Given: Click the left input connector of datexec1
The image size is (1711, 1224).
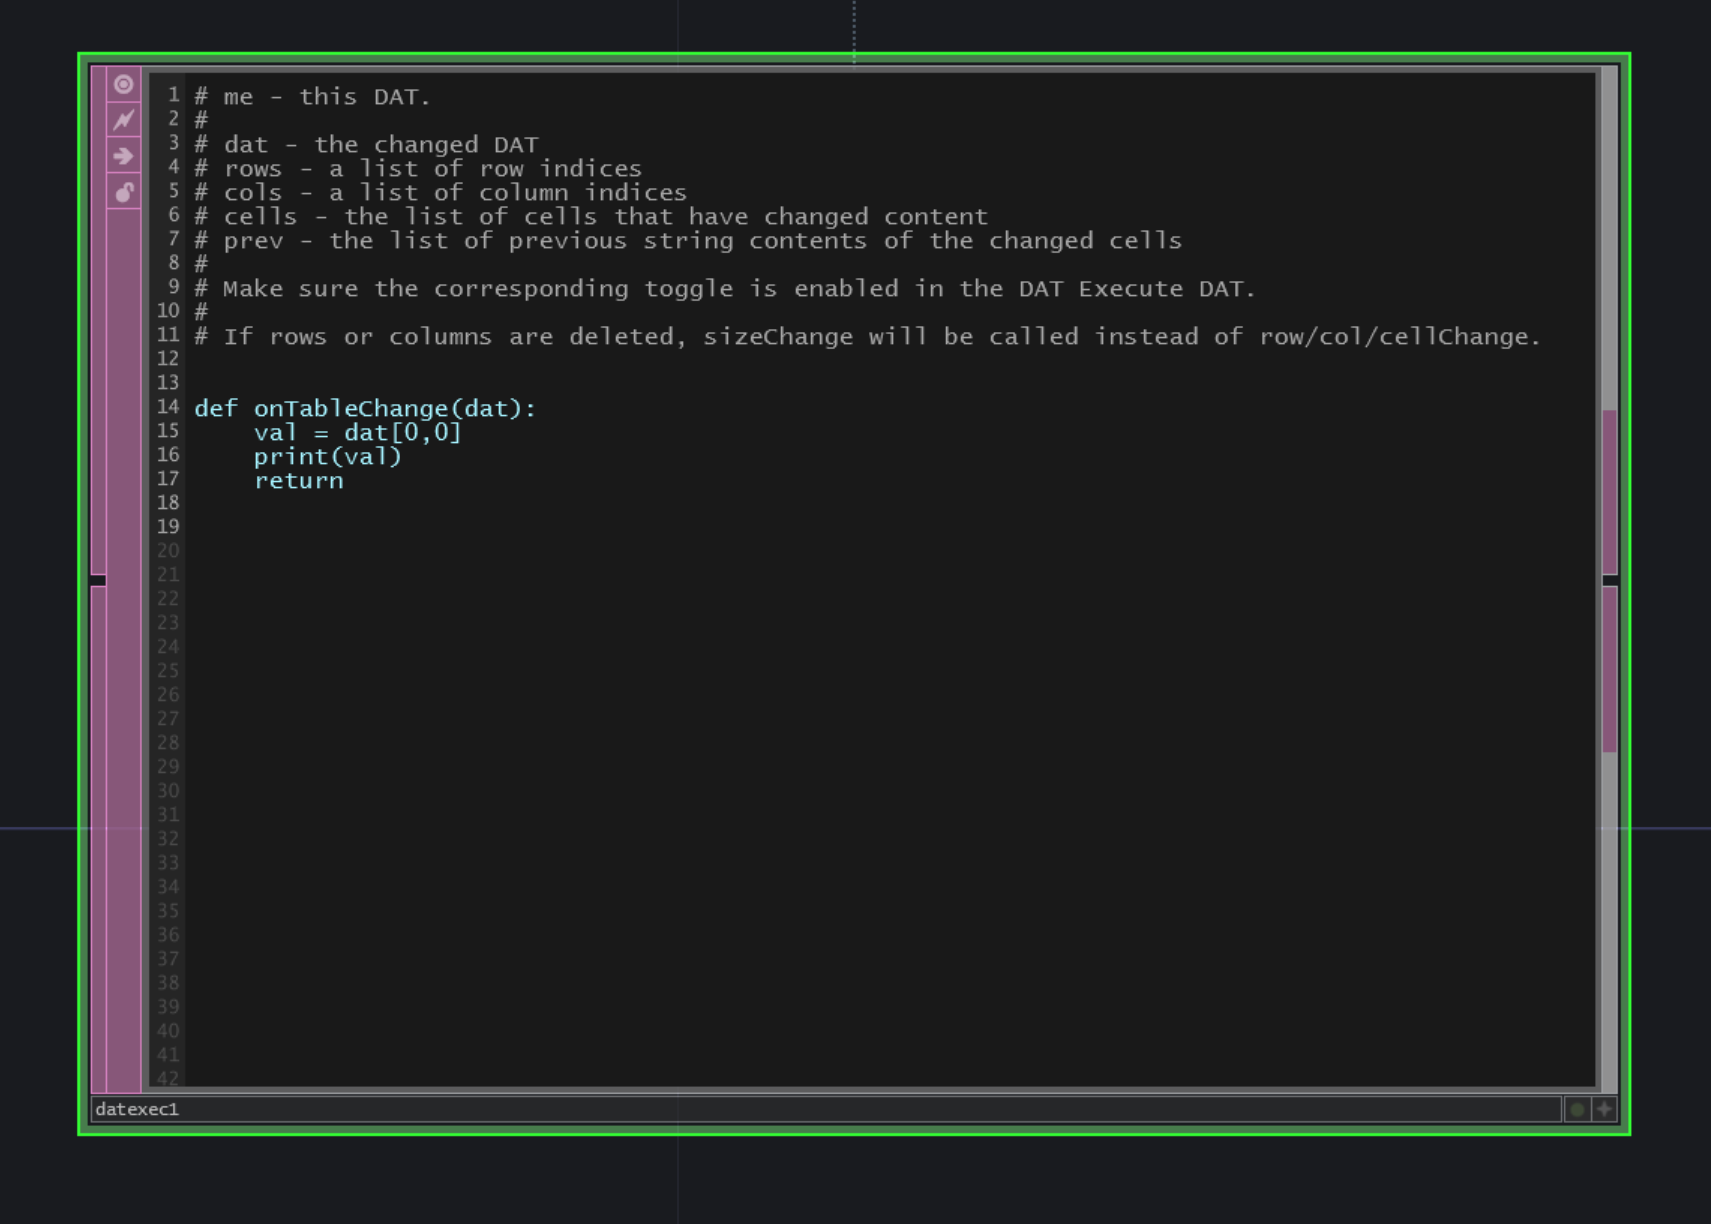Looking at the screenshot, I should coord(97,580).
